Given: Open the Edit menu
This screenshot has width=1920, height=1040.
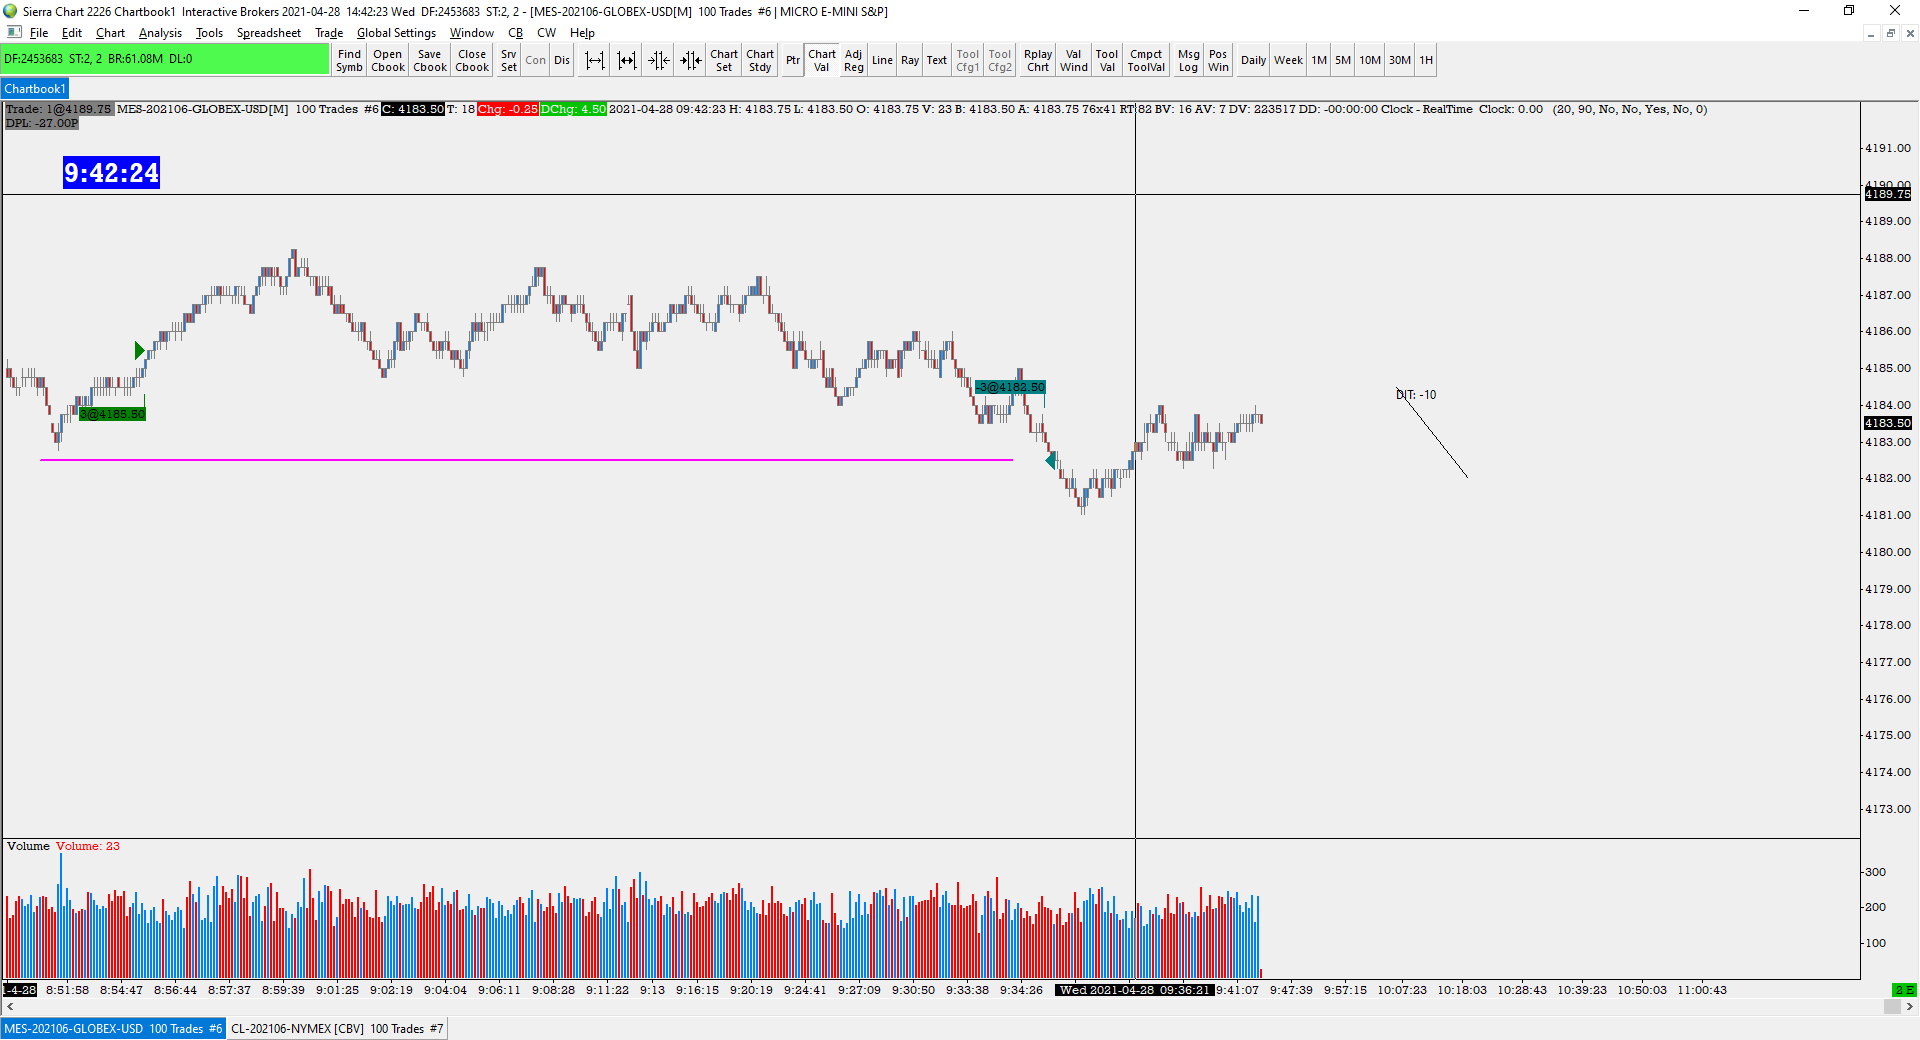Looking at the screenshot, I should coord(72,33).
